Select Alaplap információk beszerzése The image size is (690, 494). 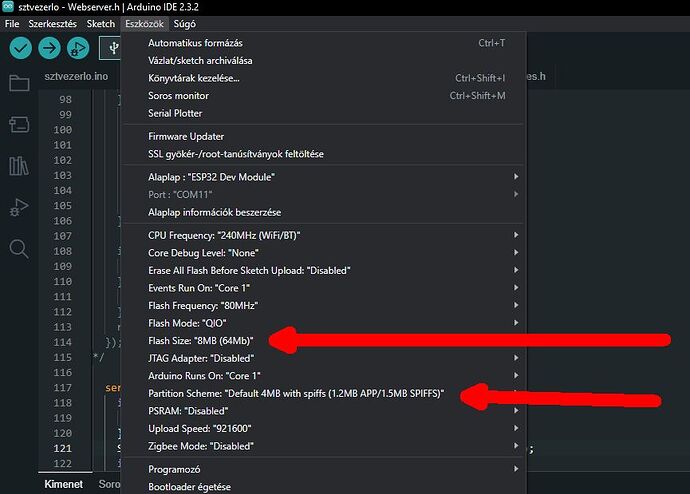(323, 212)
